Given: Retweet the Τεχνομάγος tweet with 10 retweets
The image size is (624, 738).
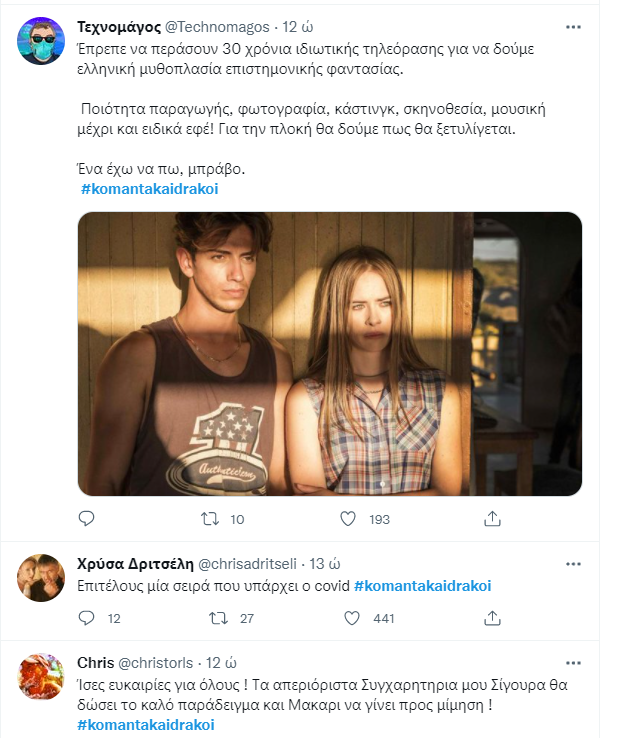Looking at the screenshot, I should click(x=210, y=519).
